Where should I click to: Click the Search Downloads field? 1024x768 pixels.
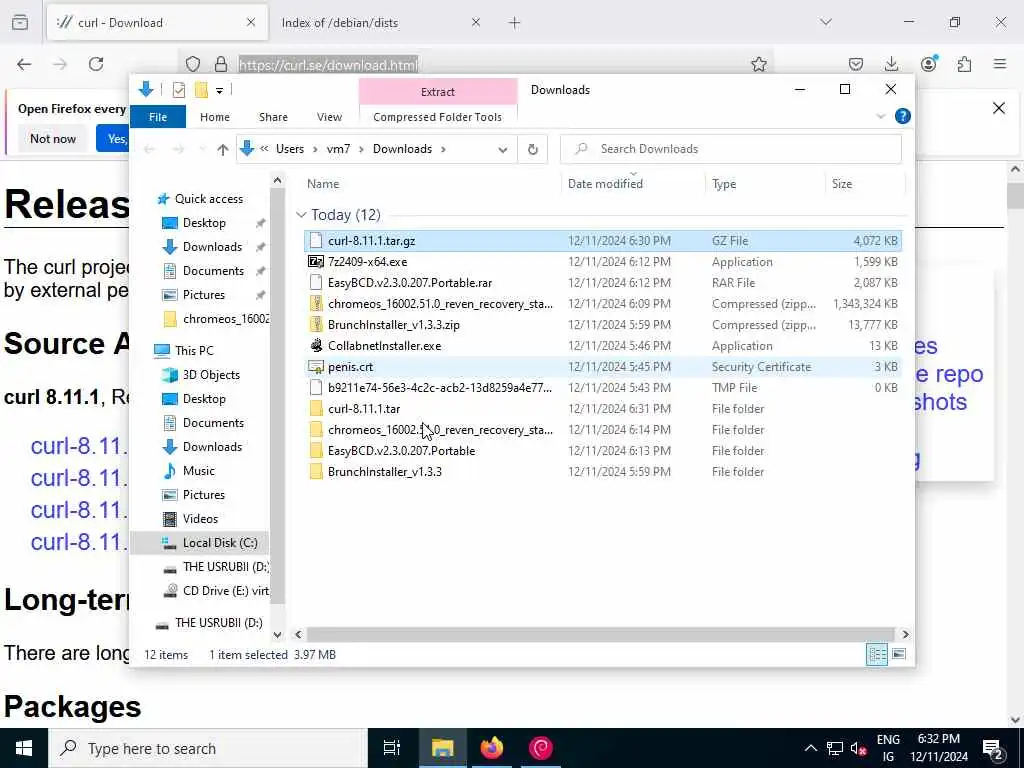731,149
